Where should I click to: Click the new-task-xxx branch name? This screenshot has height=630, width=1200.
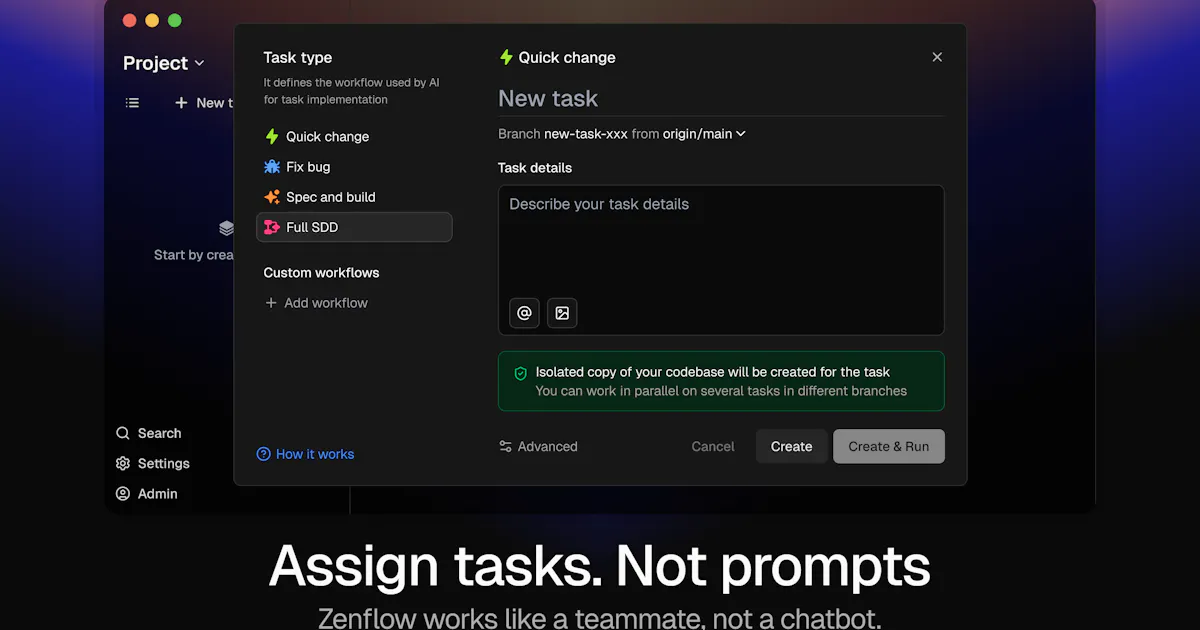click(586, 134)
